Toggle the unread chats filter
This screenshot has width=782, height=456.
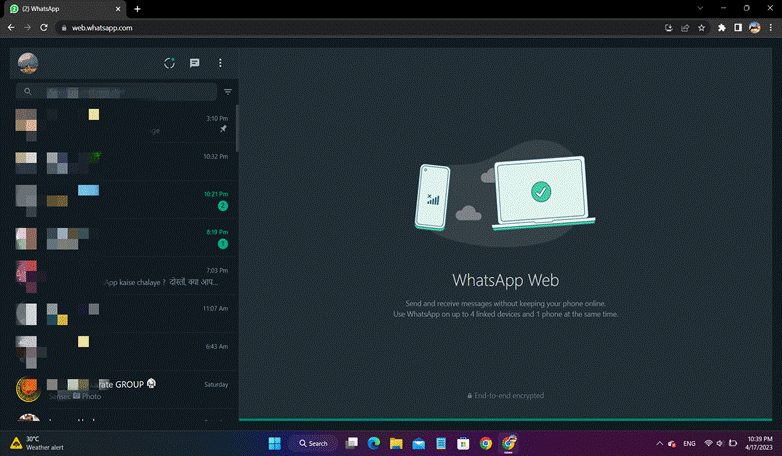[228, 92]
